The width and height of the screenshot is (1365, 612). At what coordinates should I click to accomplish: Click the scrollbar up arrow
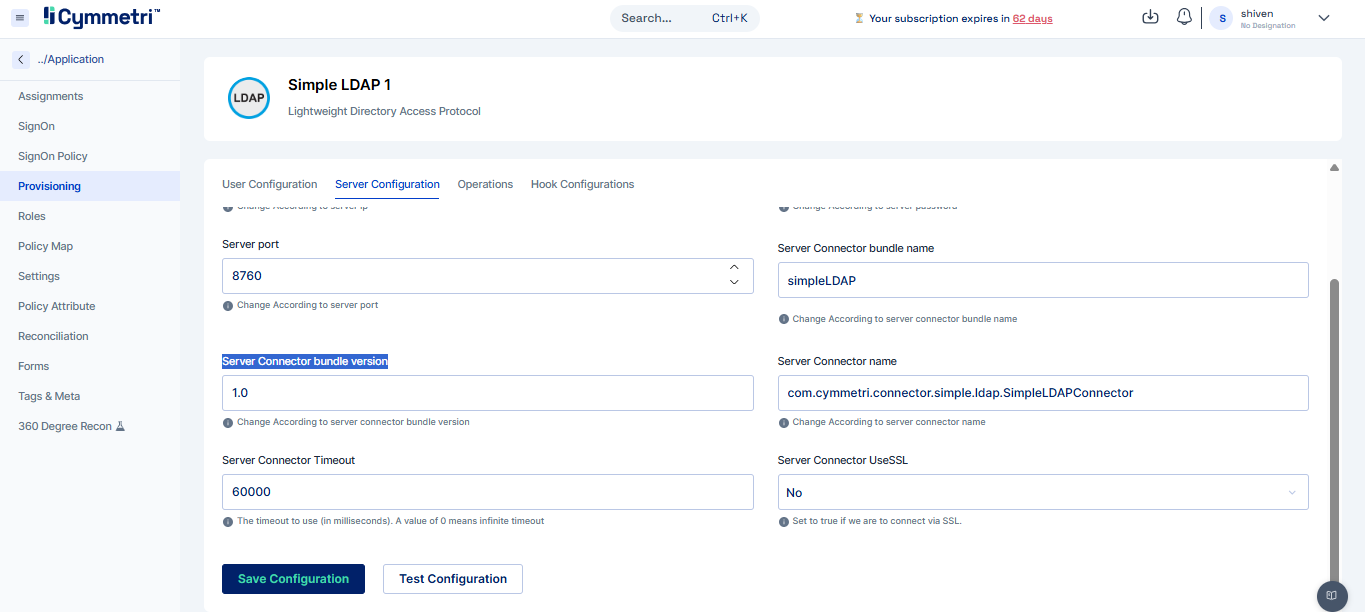(x=1334, y=168)
